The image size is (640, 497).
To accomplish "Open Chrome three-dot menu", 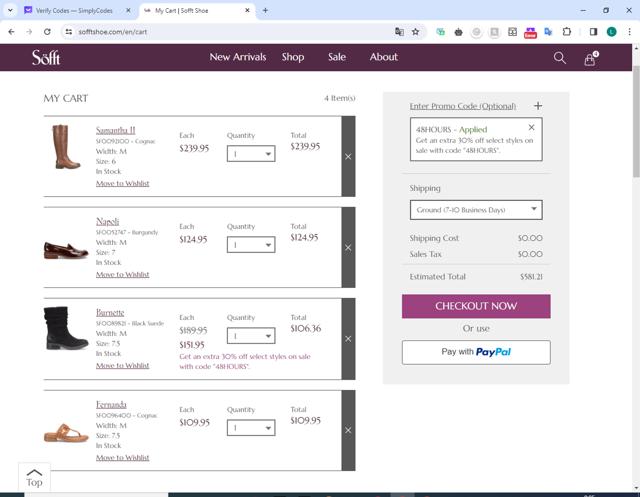I will pyautogui.click(x=629, y=31).
